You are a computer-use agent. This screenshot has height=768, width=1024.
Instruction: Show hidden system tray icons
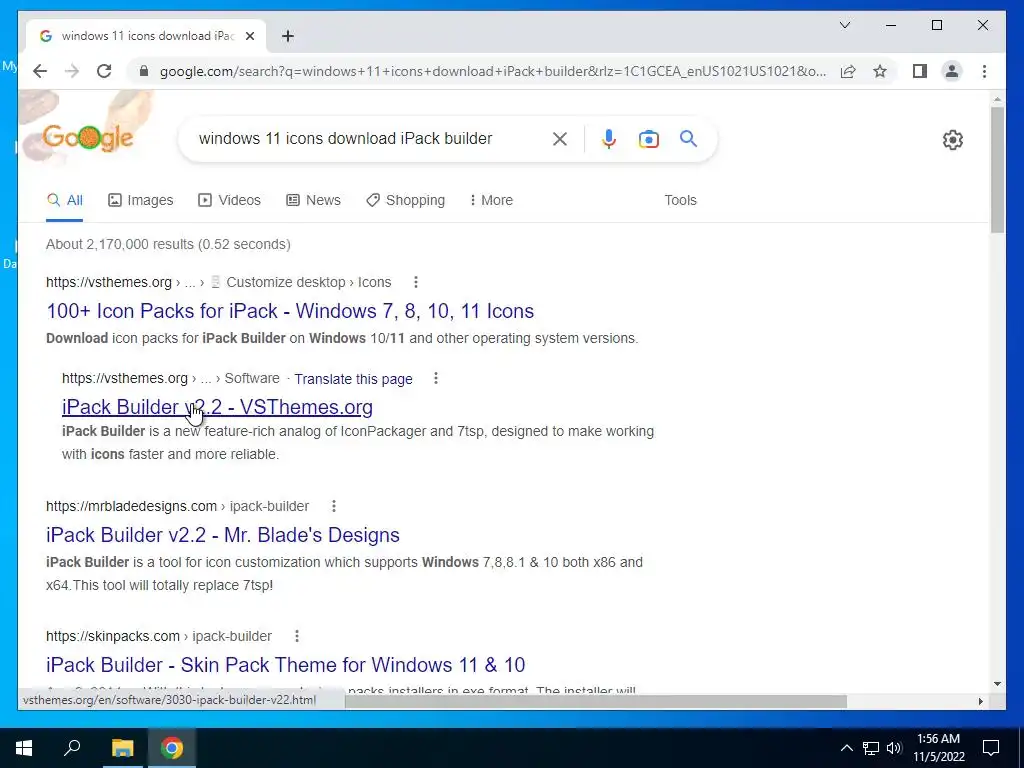tap(846, 748)
